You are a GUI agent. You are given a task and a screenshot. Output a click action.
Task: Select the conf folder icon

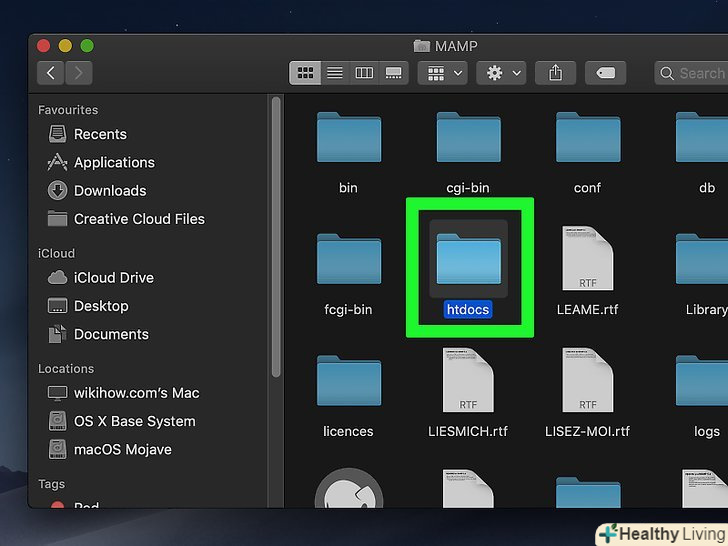[588, 137]
